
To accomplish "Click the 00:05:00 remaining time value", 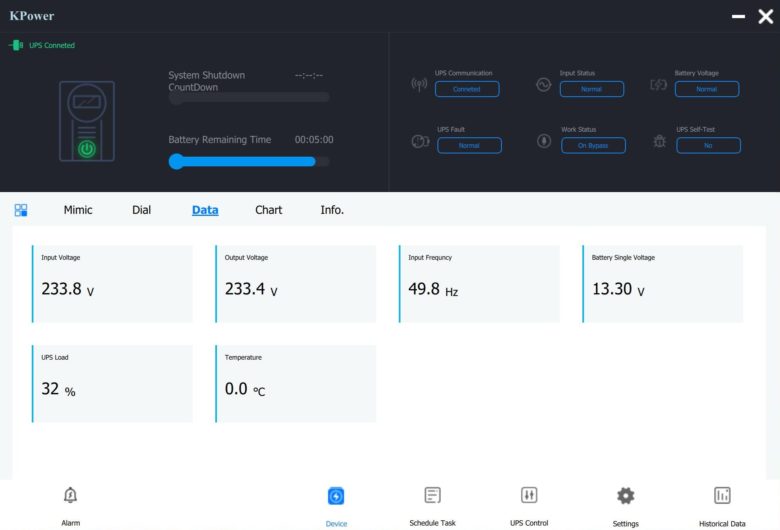I will click(314, 140).
